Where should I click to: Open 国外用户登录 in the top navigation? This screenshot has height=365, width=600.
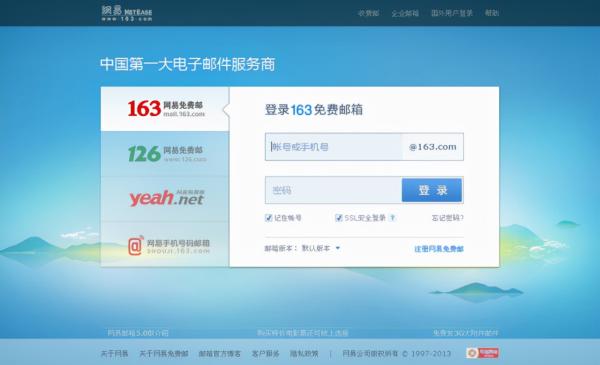point(452,13)
